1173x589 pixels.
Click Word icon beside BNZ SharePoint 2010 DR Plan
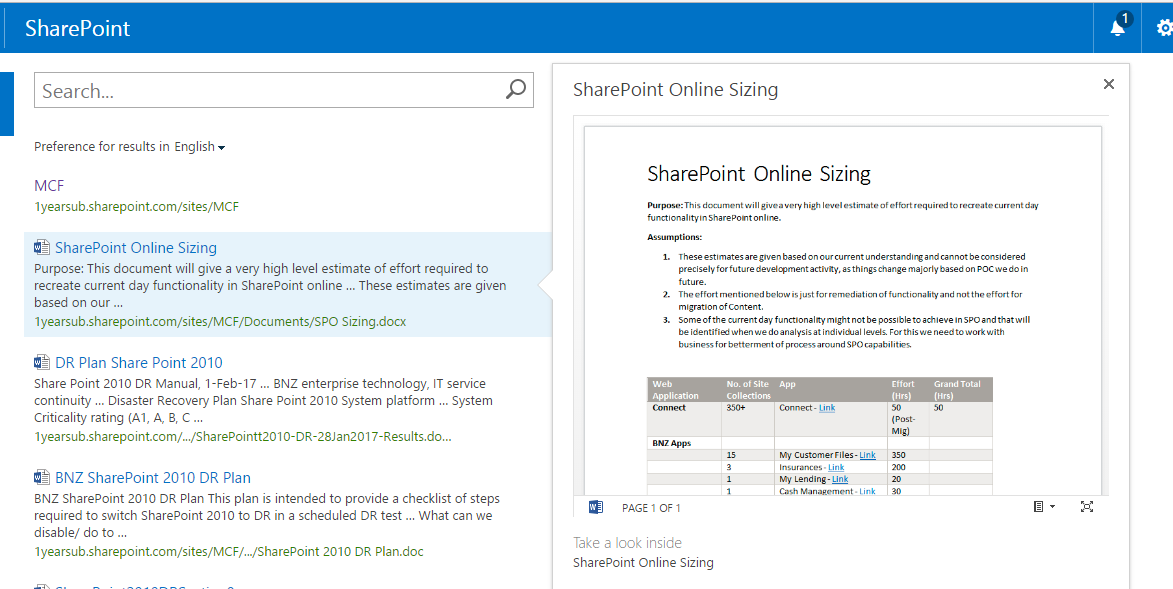[x=42, y=477]
